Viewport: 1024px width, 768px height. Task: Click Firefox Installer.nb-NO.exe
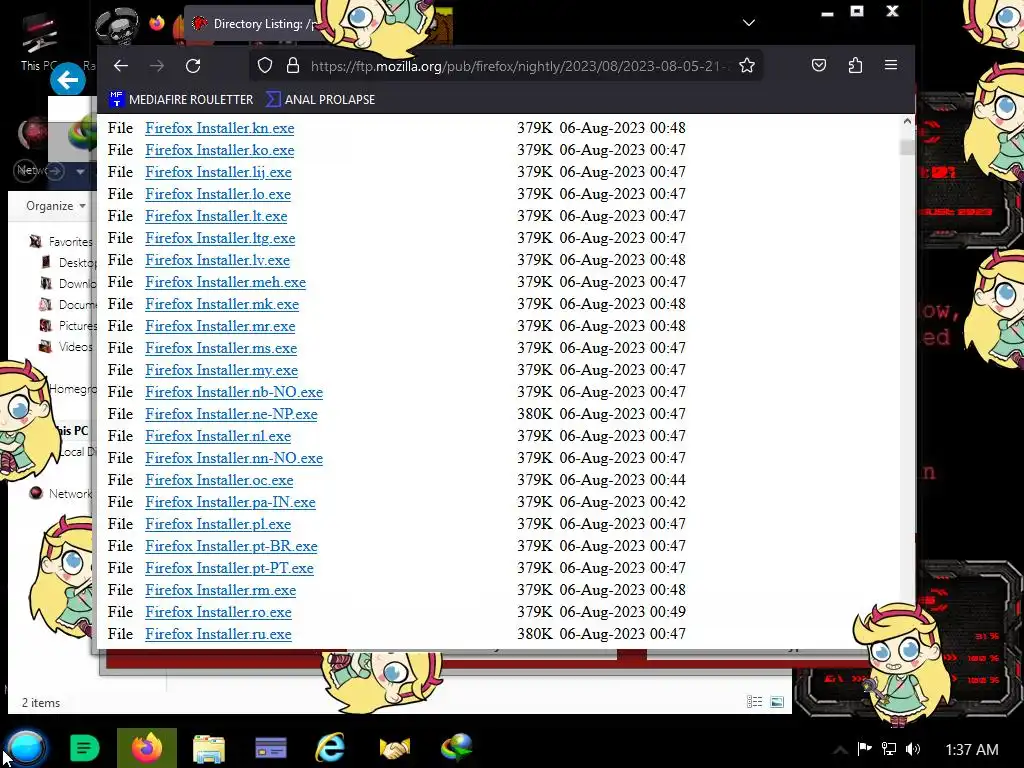coord(234,392)
